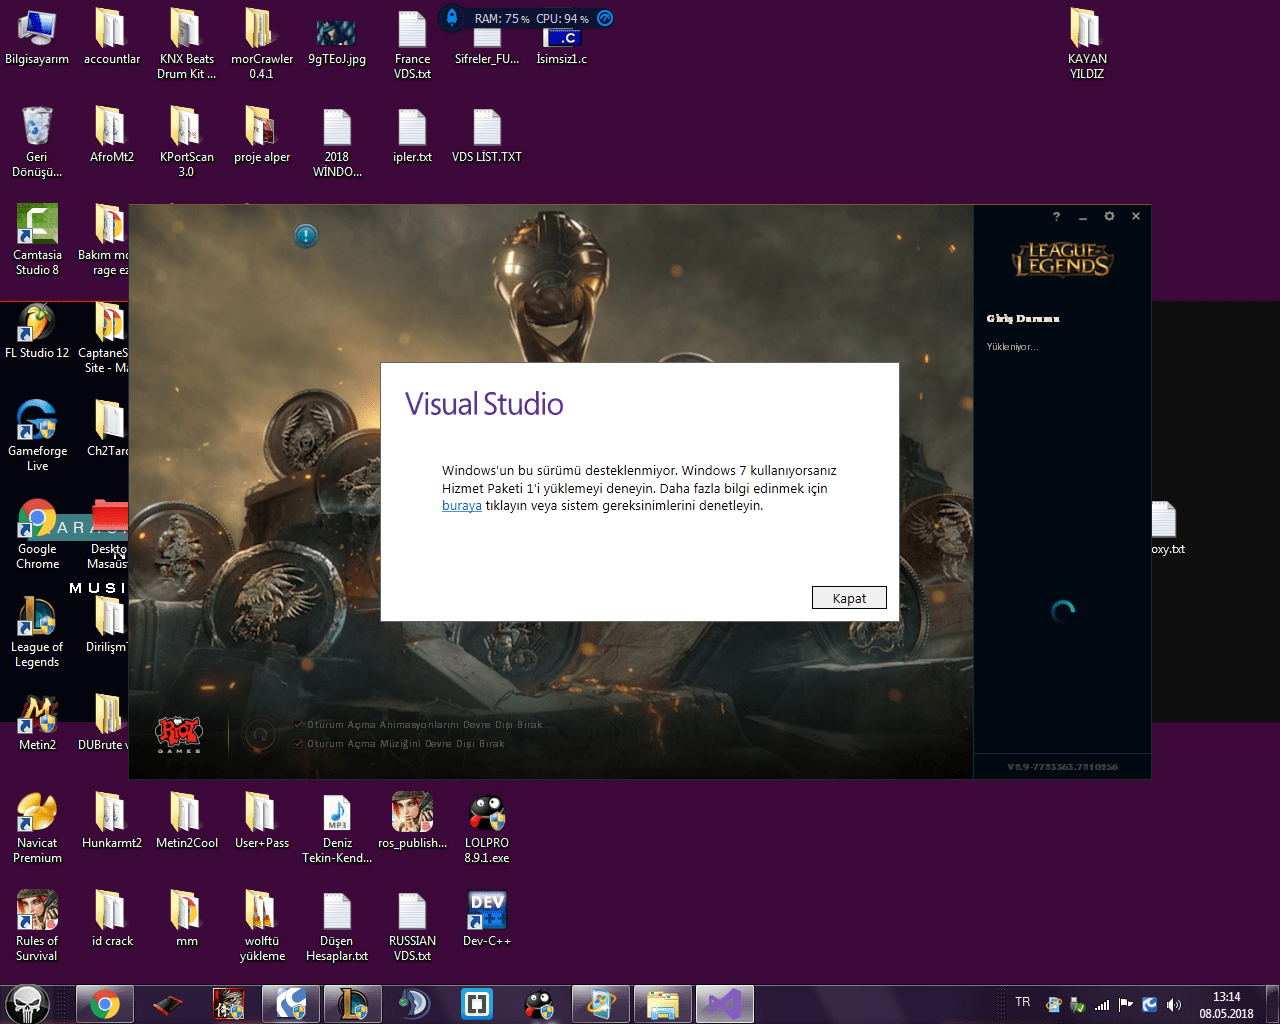The image size is (1280, 1024).
Task: Select the LOLPRO 8.9.1.exe file
Action: pos(487,828)
